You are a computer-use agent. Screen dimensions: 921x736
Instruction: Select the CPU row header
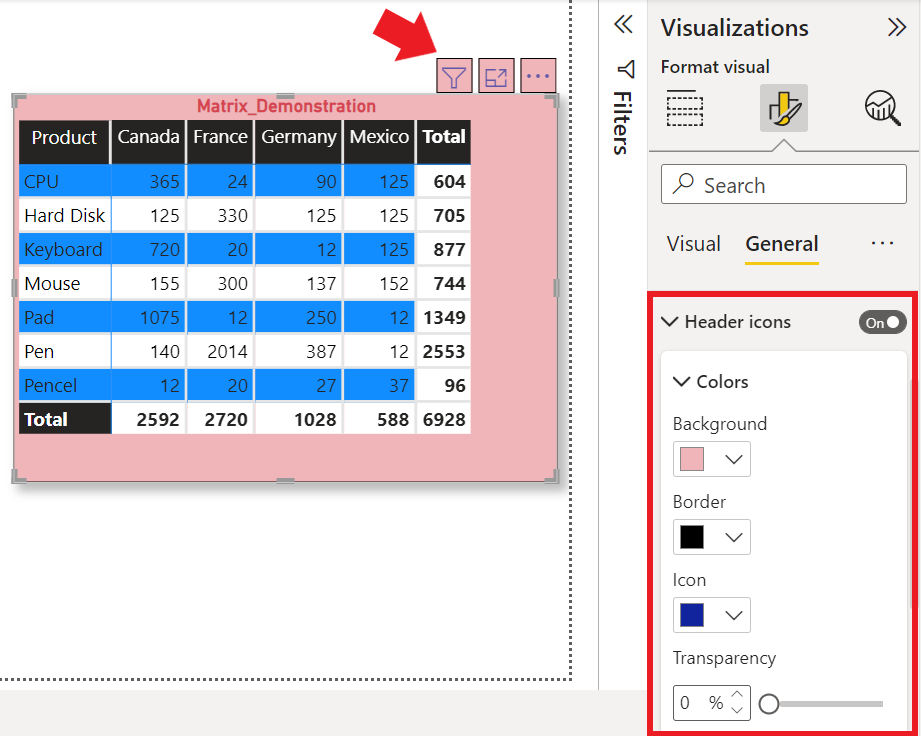coord(65,181)
